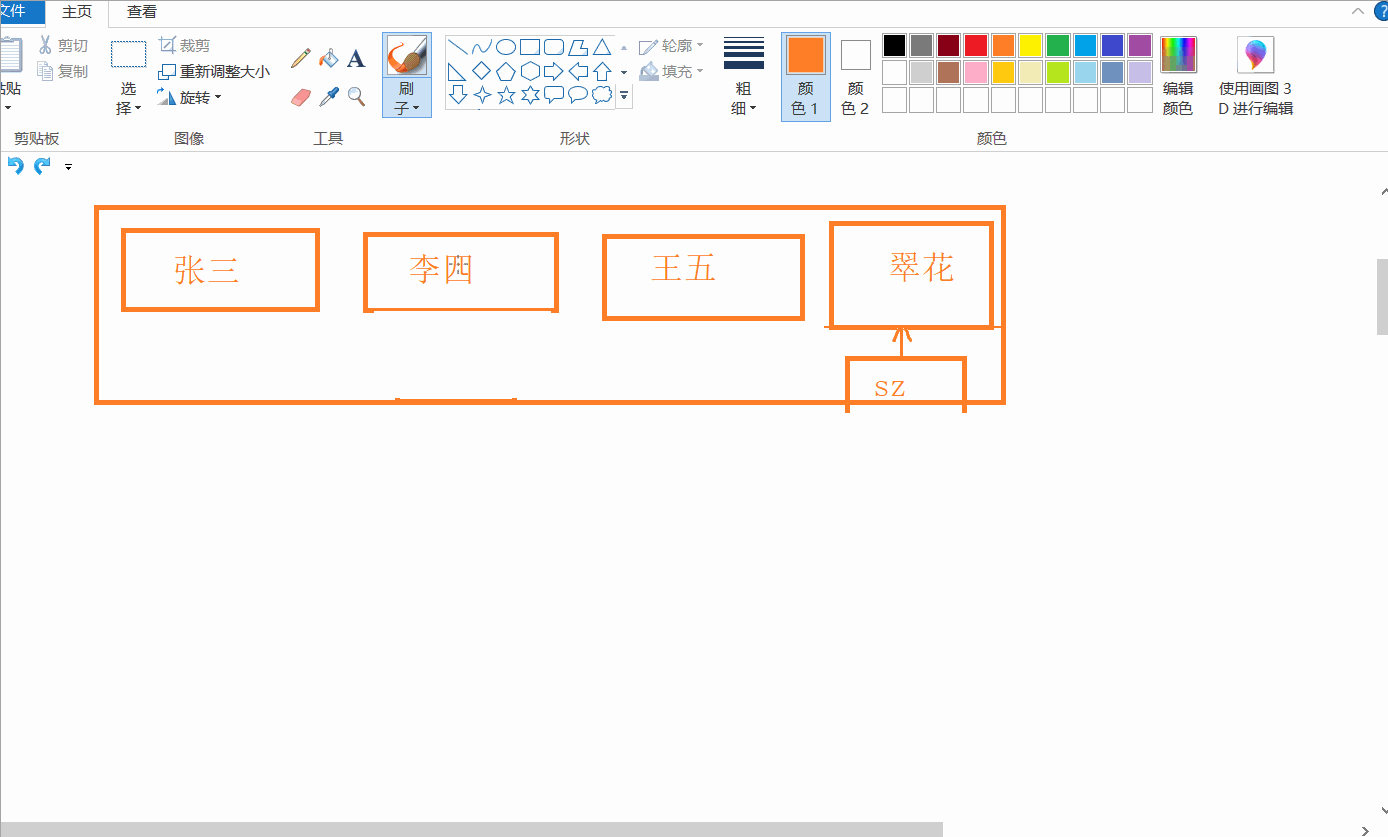The height and width of the screenshot is (837, 1388).
Task: Select the Fill with color bucket tool
Action: point(329,58)
